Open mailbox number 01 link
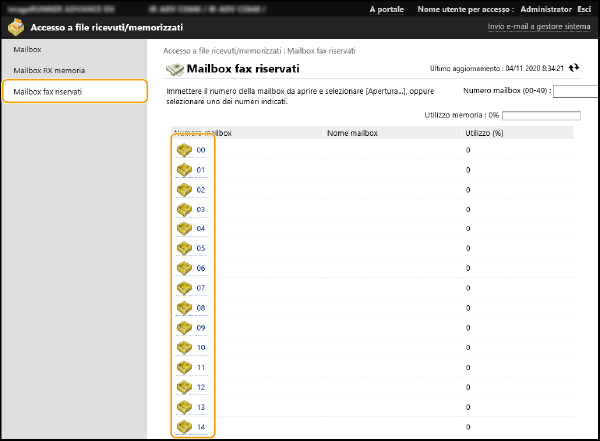Screen dimensions: 600x441 [201, 170]
